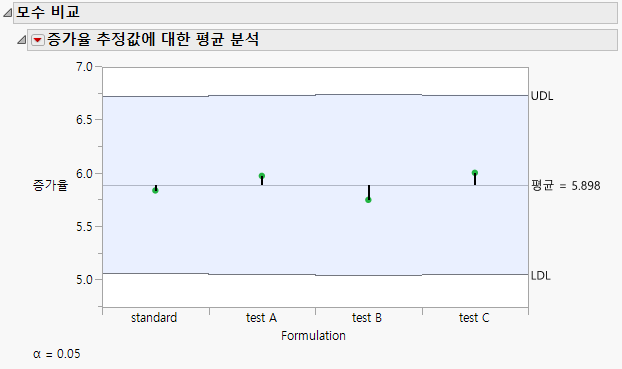The height and width of the screenshot is (369, 622).
Task: Click the 7.0 y-axis tick label
Action: pos(84,67)
